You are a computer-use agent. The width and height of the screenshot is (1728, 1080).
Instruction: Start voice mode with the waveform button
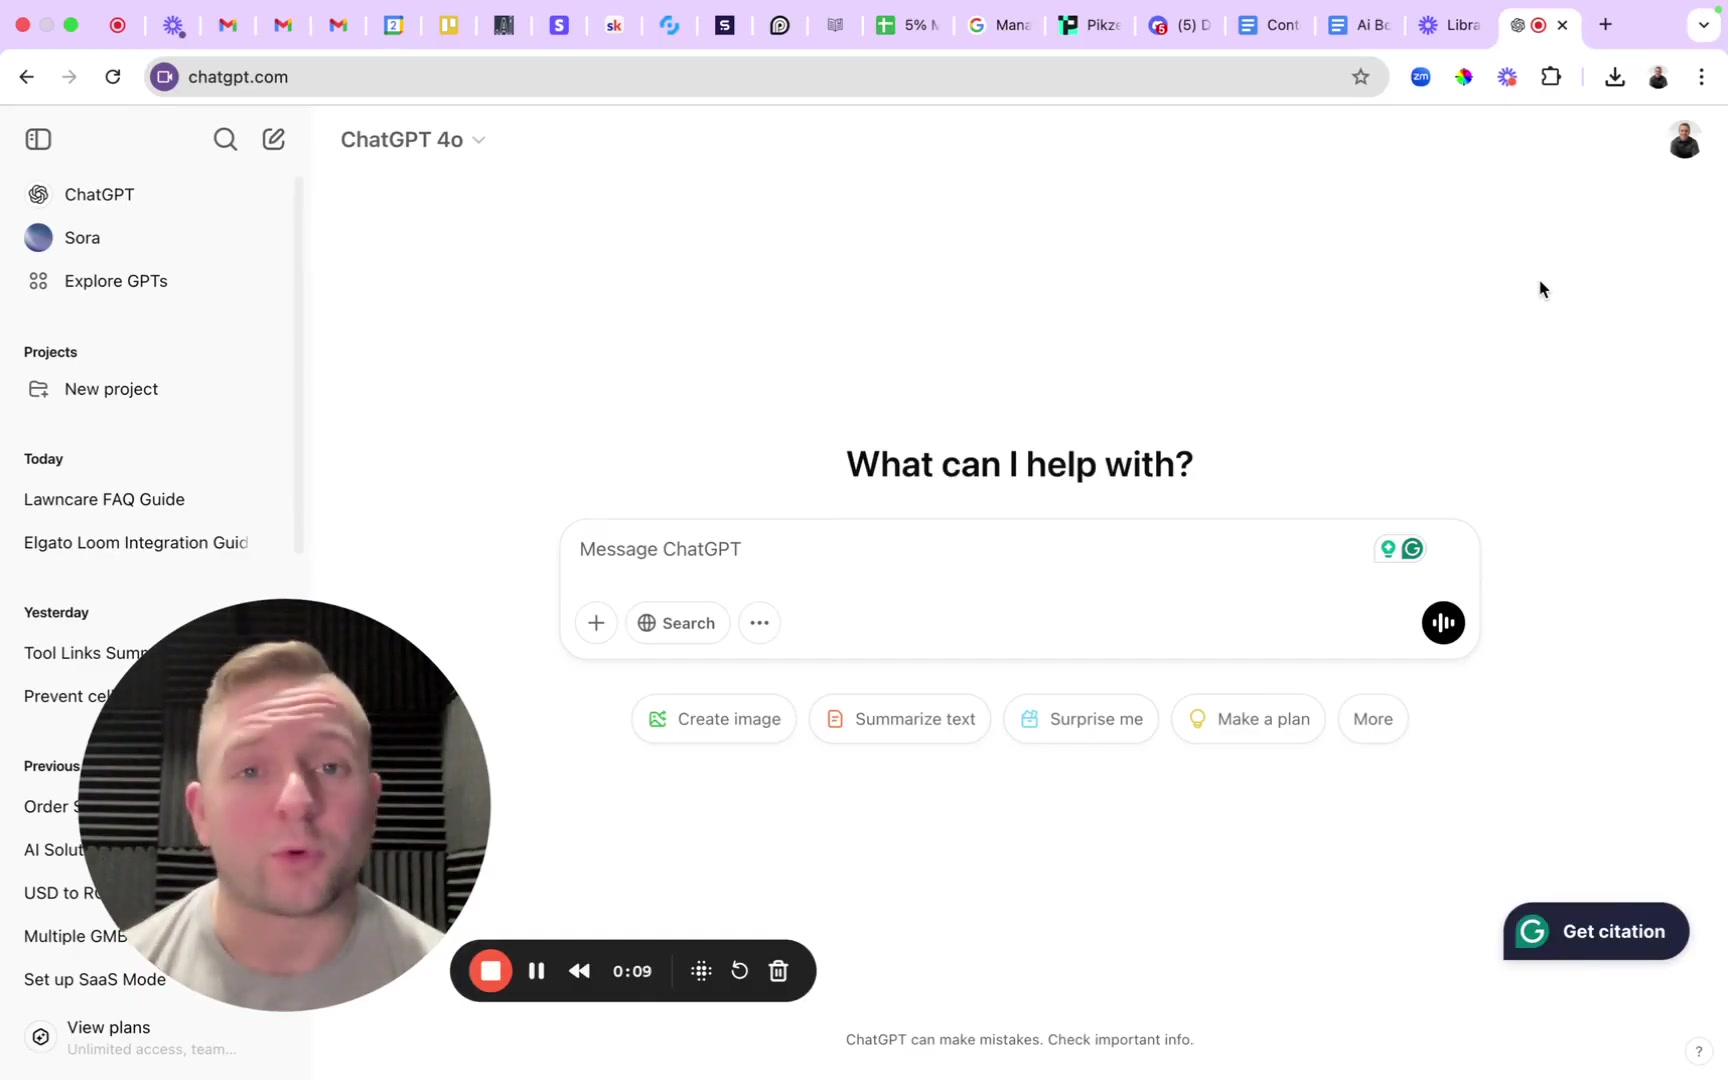(x=1443, y=623)
